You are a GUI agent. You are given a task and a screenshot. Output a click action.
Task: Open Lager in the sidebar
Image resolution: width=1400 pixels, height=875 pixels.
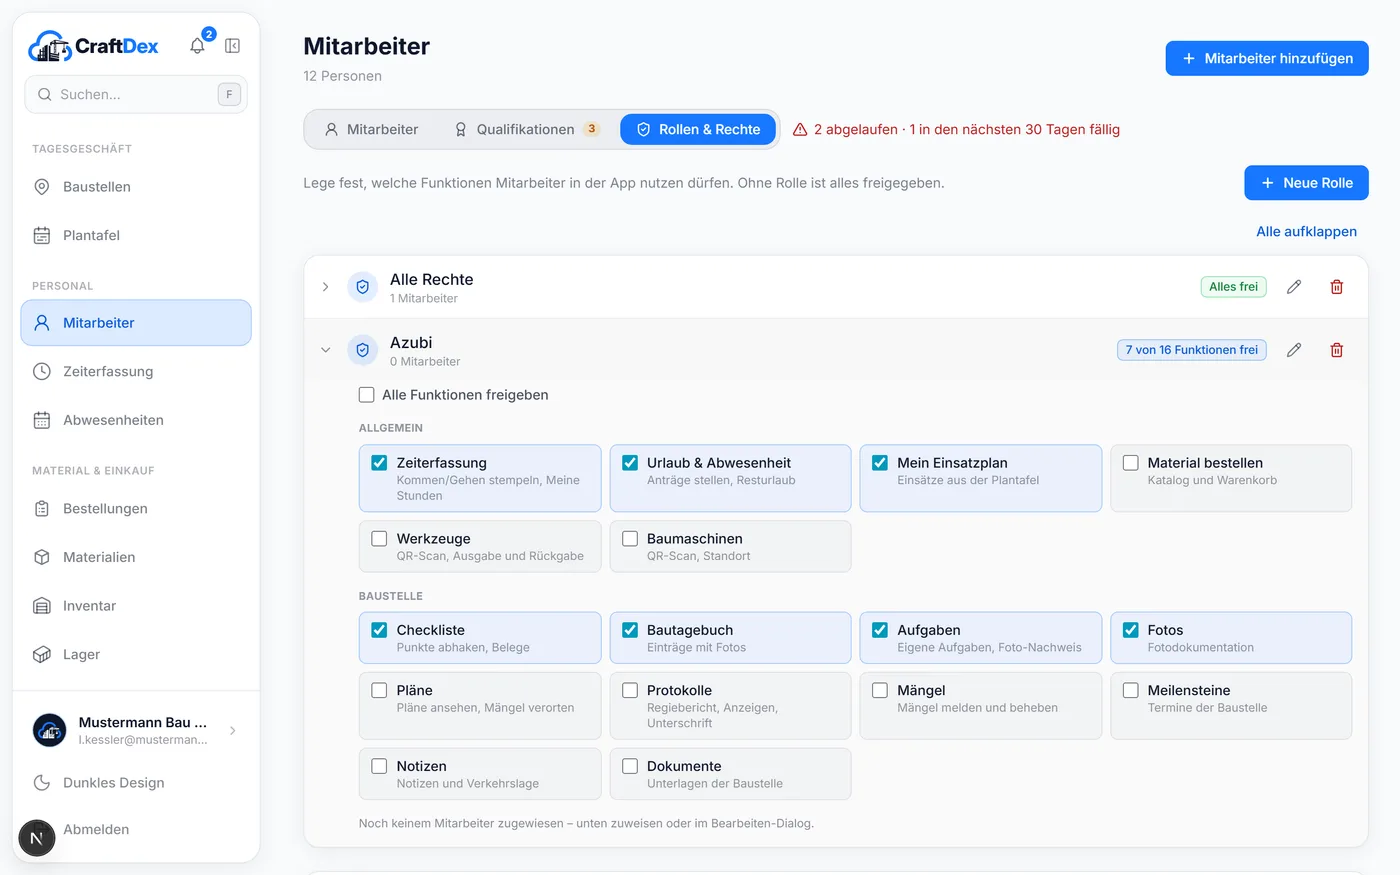(x=136, y=655)
